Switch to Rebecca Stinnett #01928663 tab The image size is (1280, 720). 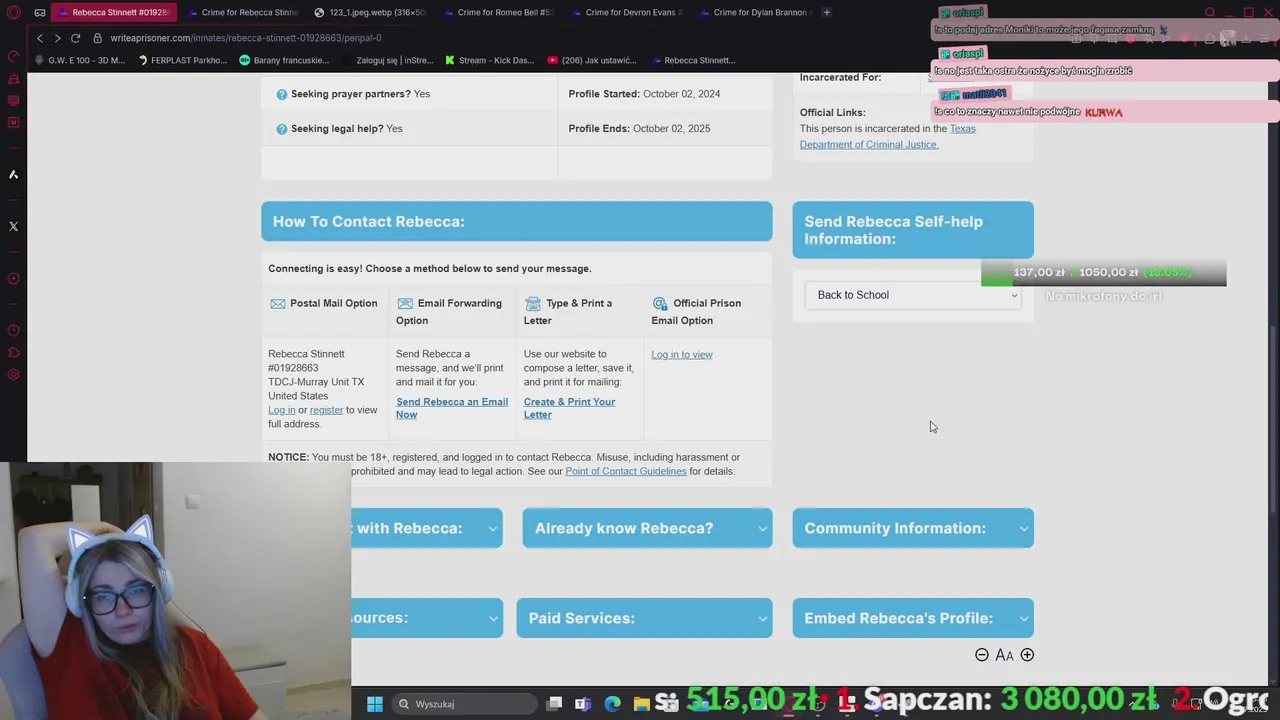[113, 13]
